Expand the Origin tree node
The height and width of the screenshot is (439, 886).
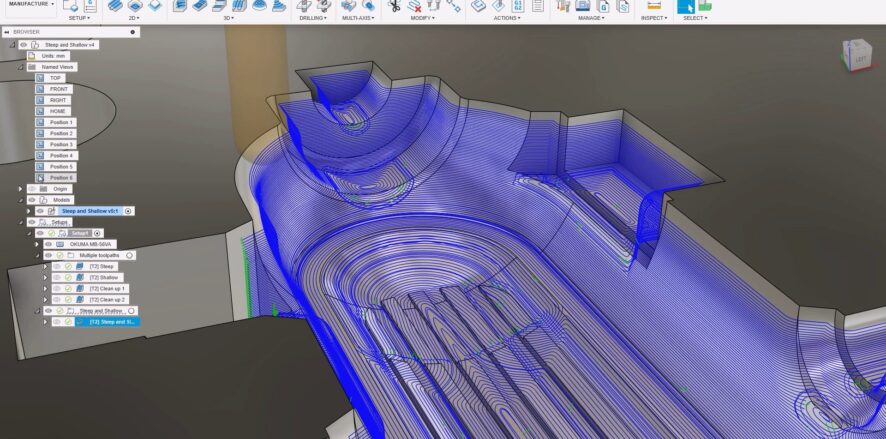[x=20, y=189]
